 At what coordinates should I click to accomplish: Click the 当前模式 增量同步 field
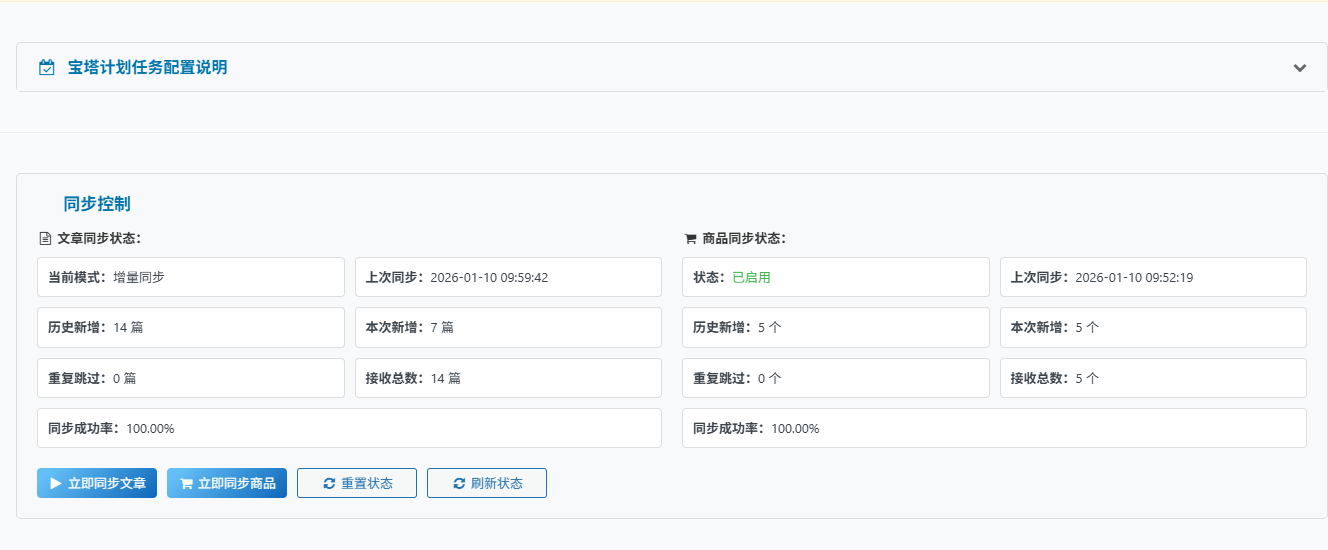190,277
